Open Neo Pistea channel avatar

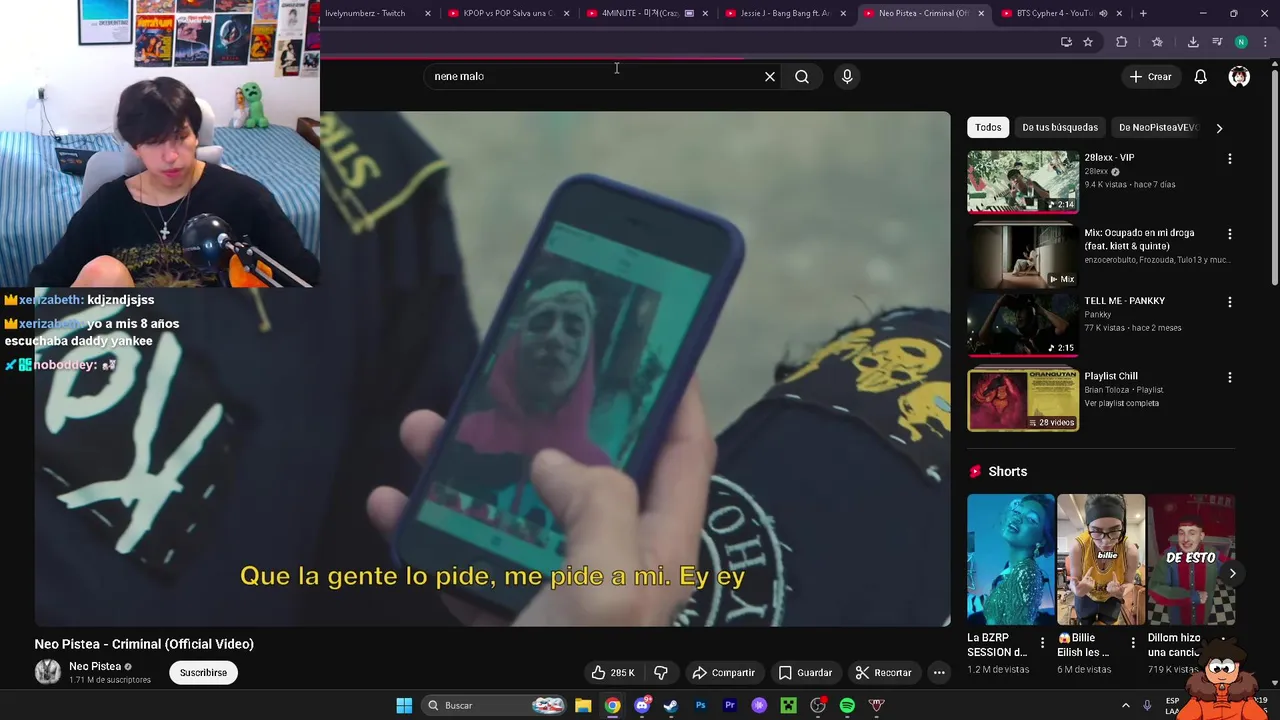click(48, 672)
